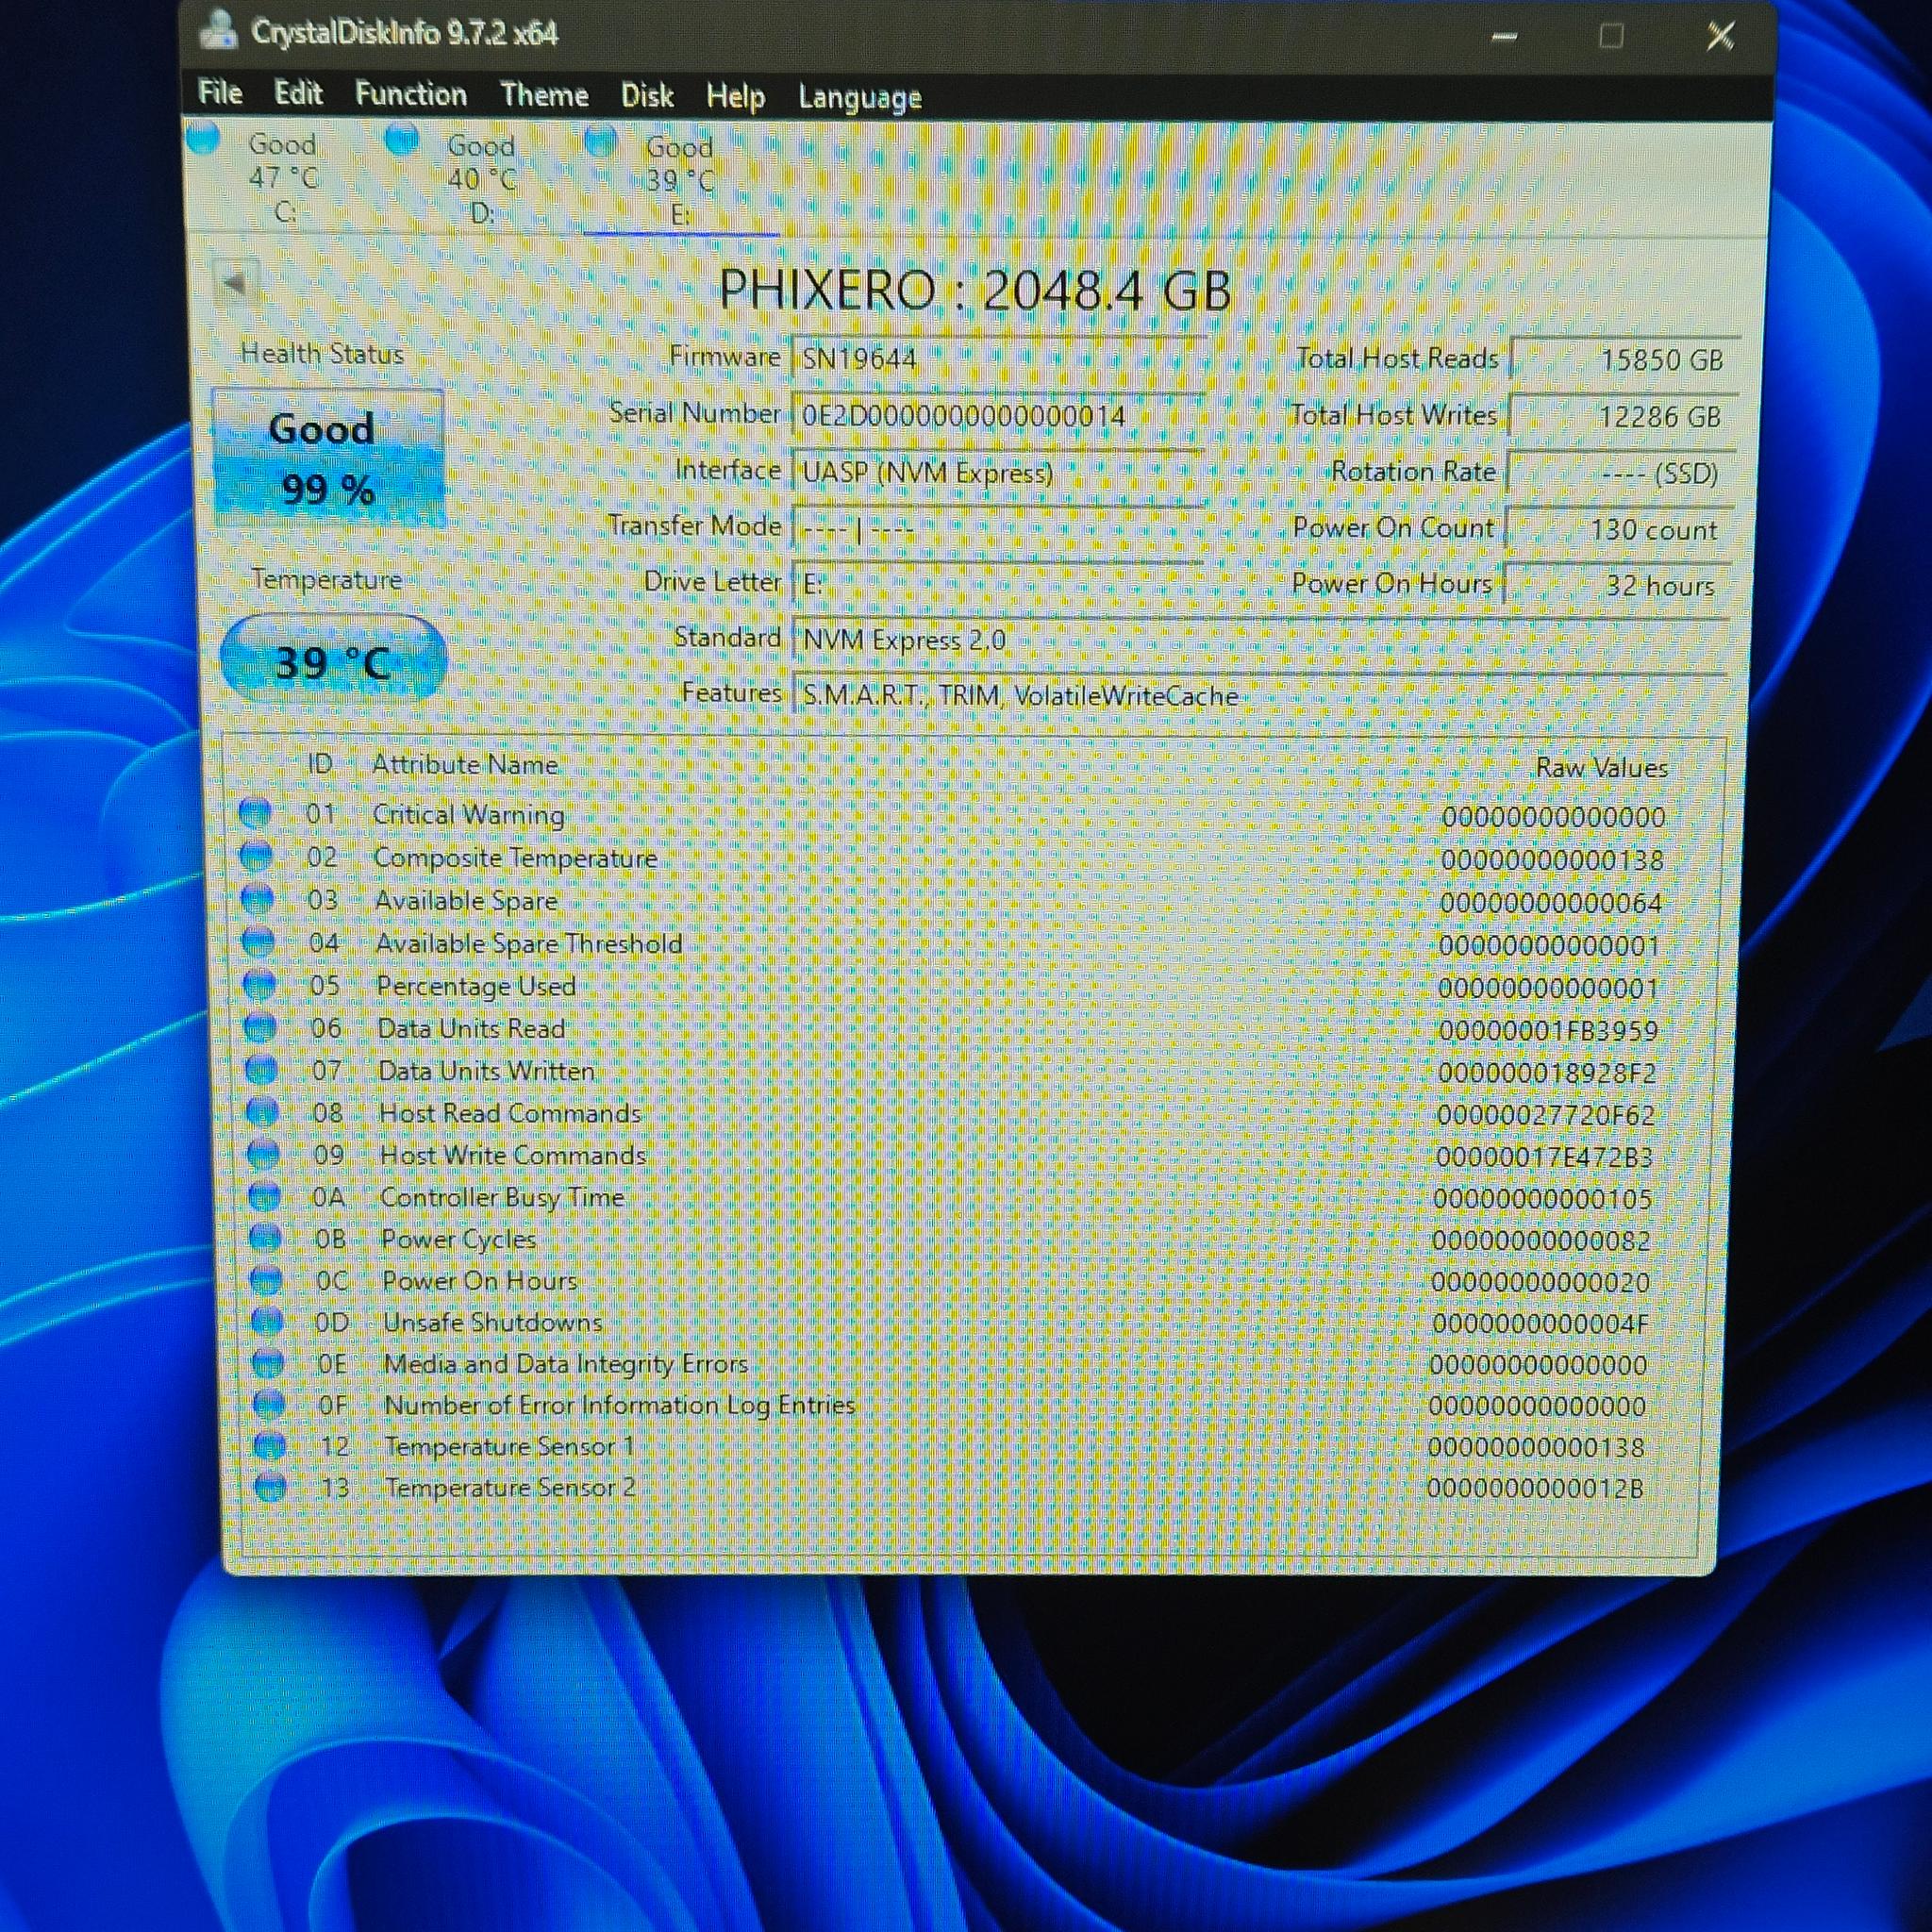
Task: Click the Health Status label
Action: tap(322, 354)
